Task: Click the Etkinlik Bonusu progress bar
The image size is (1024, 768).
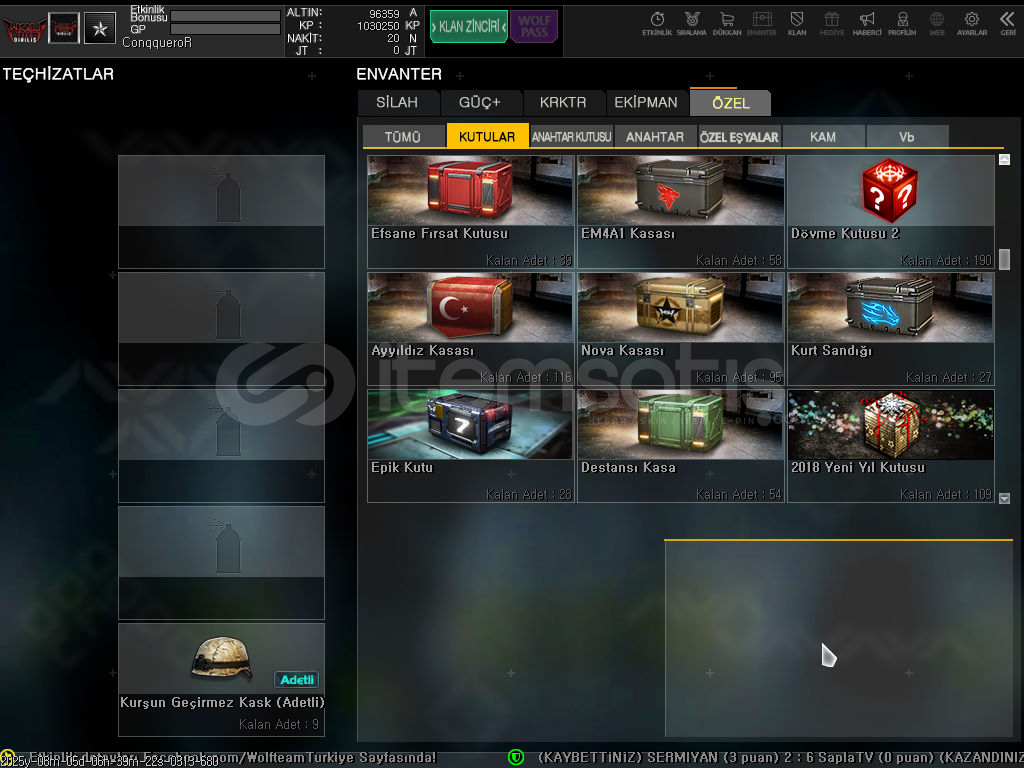Action: coord(225,16)
